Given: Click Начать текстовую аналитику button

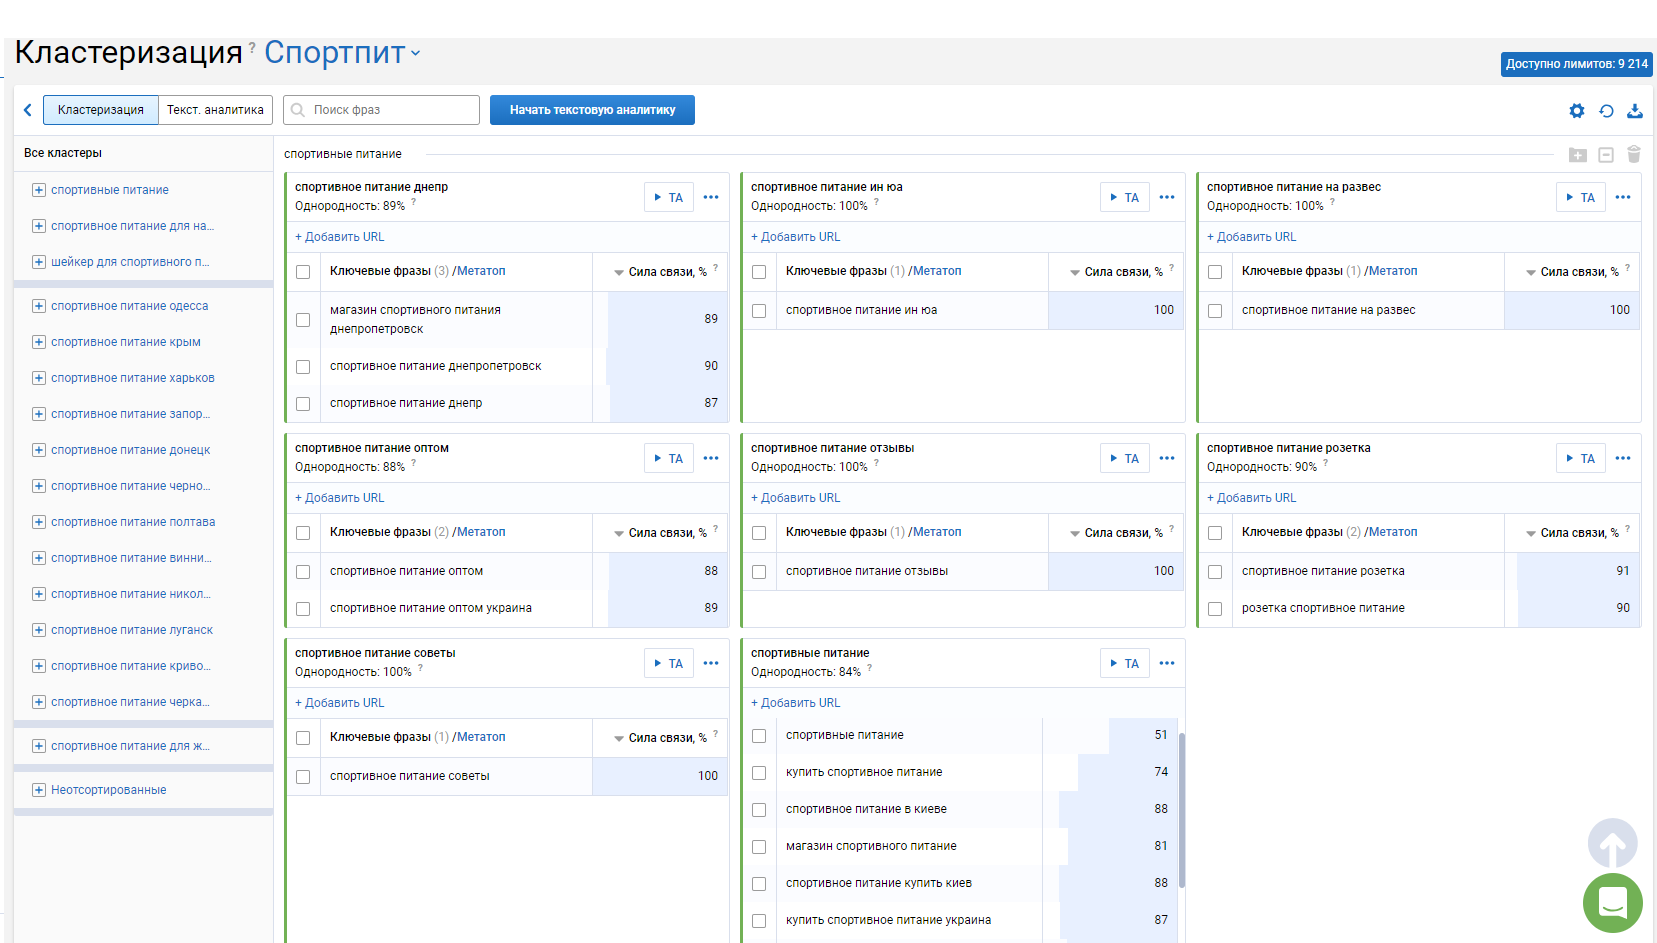Looking at the screenshot, I should coord(592,110).
